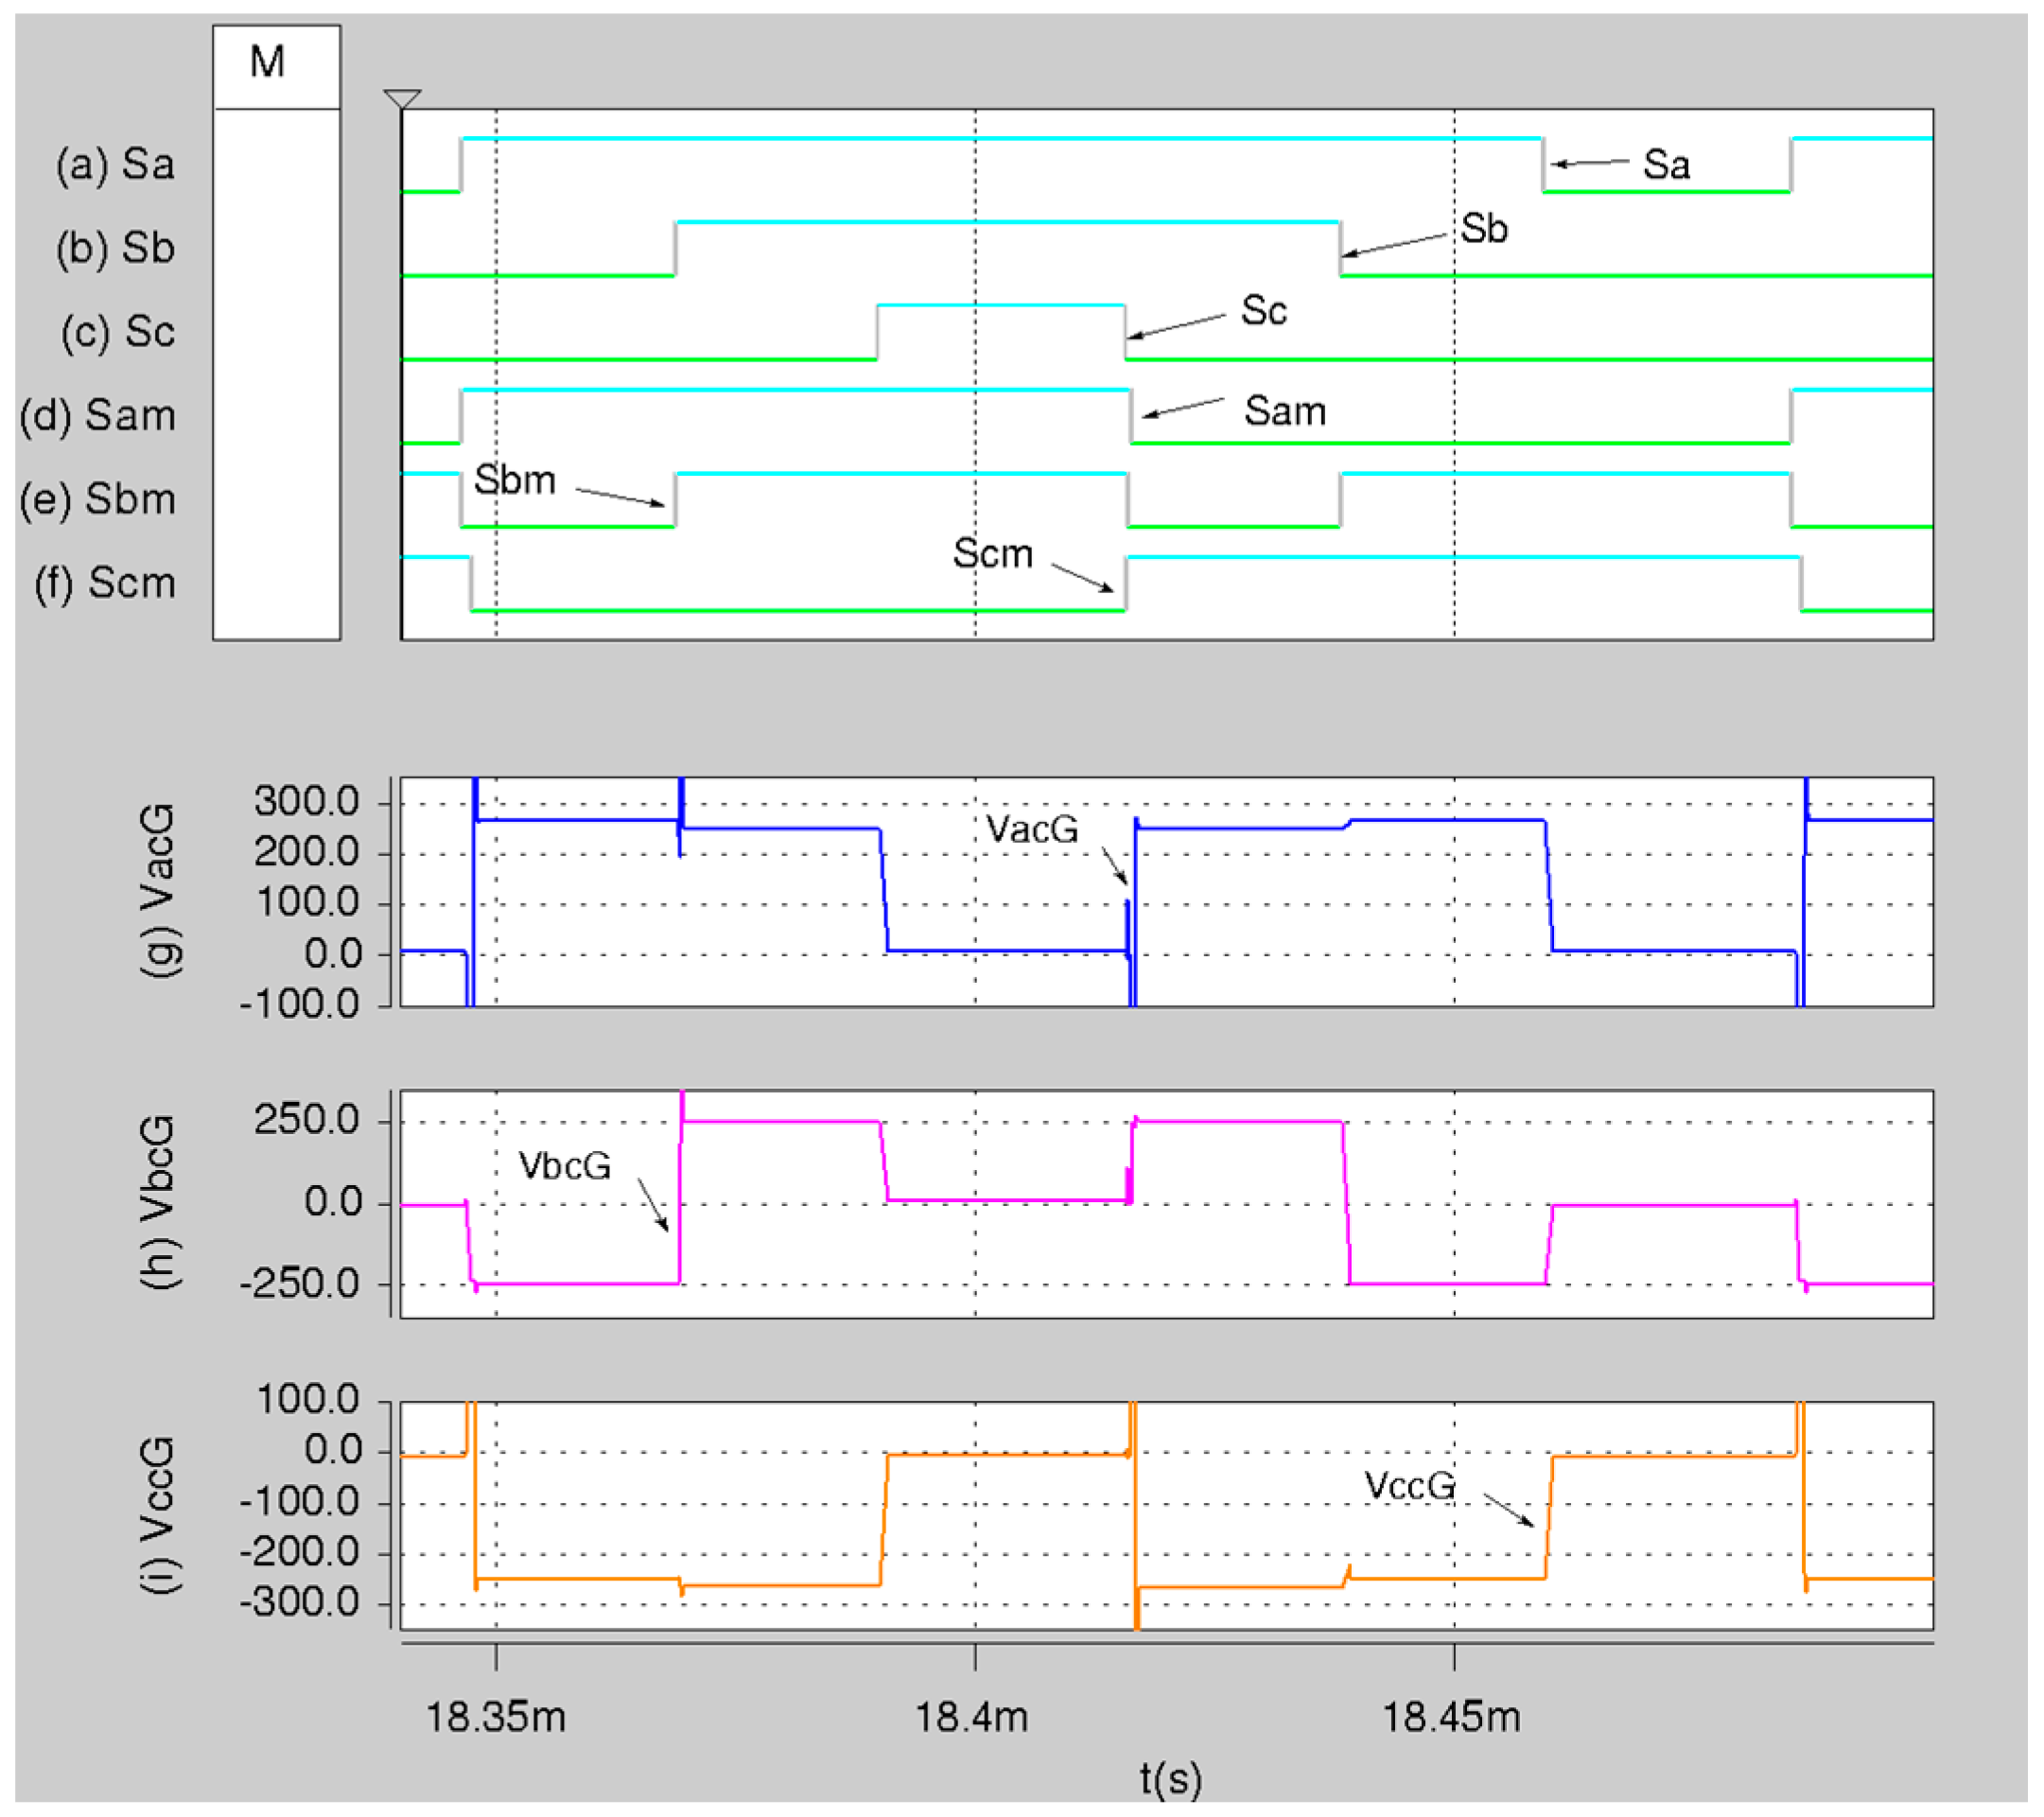
Task: Click the 18.45m time axis tick label
Action: [x=1451, y=1717]
